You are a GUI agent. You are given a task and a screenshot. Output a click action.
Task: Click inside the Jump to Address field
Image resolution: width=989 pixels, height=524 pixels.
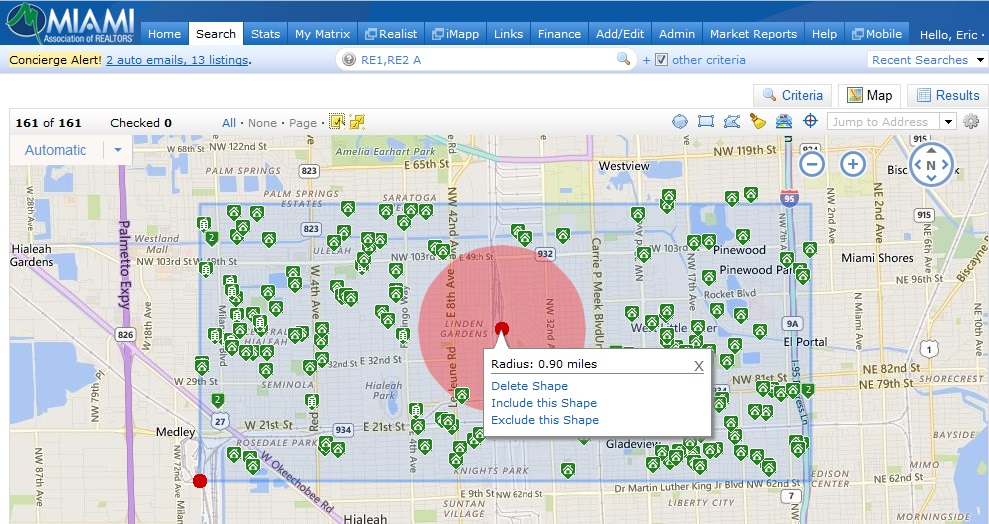pyautogui.click(x=883, y=122)
